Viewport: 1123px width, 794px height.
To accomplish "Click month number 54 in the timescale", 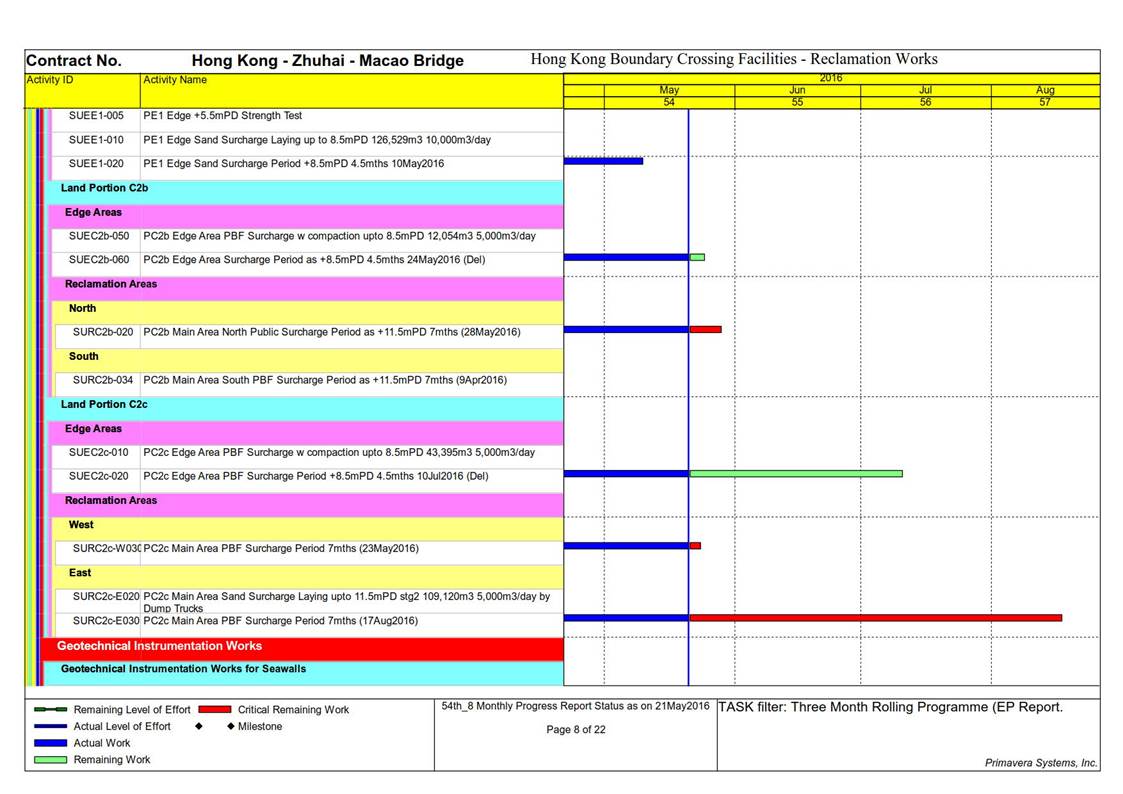I will pyautogui.click(x=669, y=102).
